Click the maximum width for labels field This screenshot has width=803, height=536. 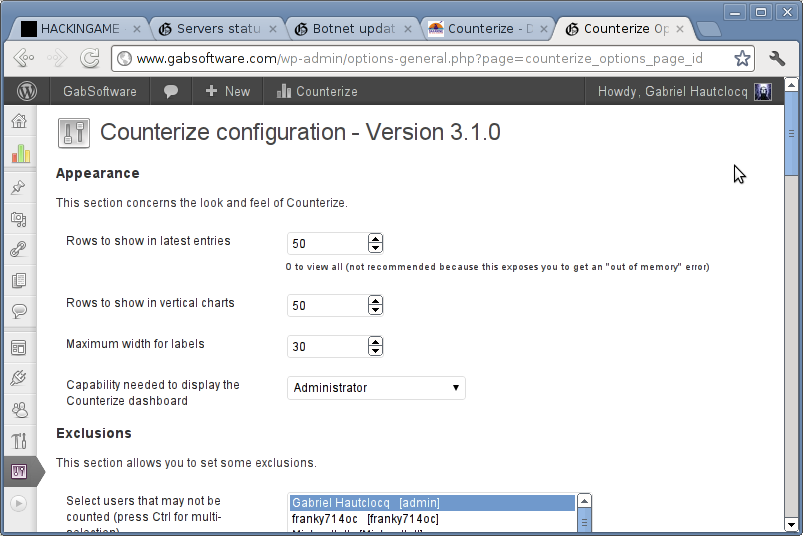(327, 347)
